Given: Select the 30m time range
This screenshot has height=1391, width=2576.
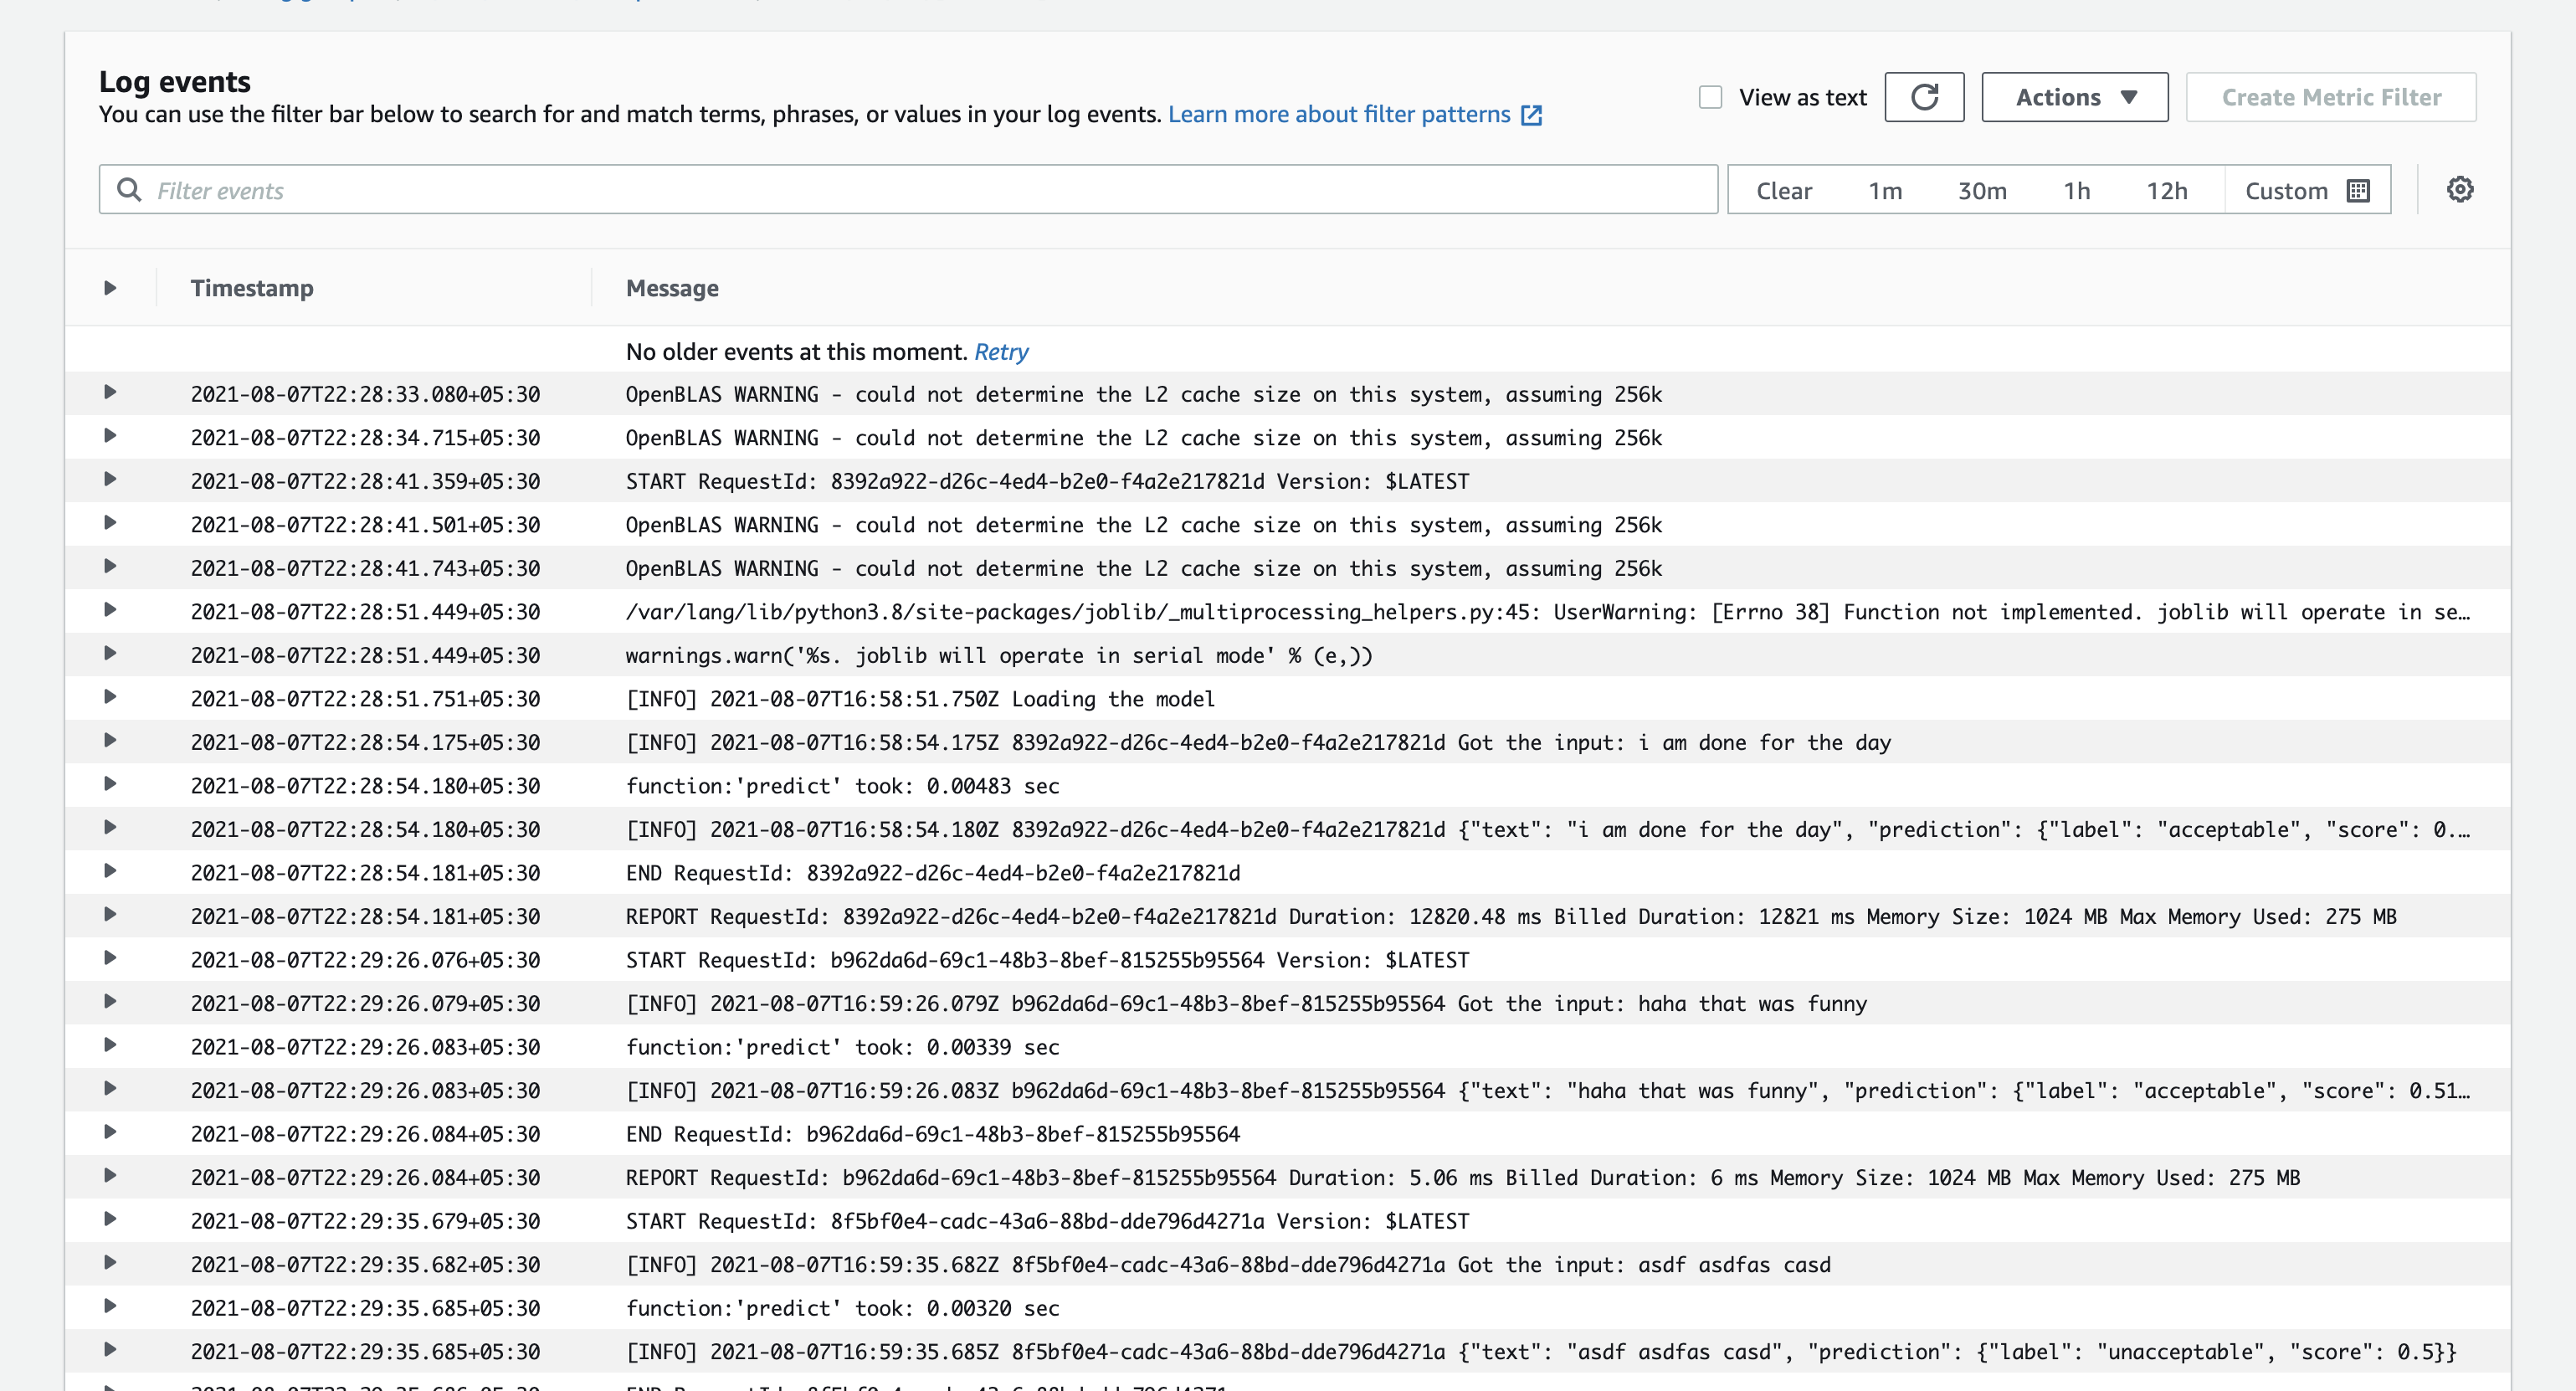Looking at the screenshot, I should pos(1981,191).
